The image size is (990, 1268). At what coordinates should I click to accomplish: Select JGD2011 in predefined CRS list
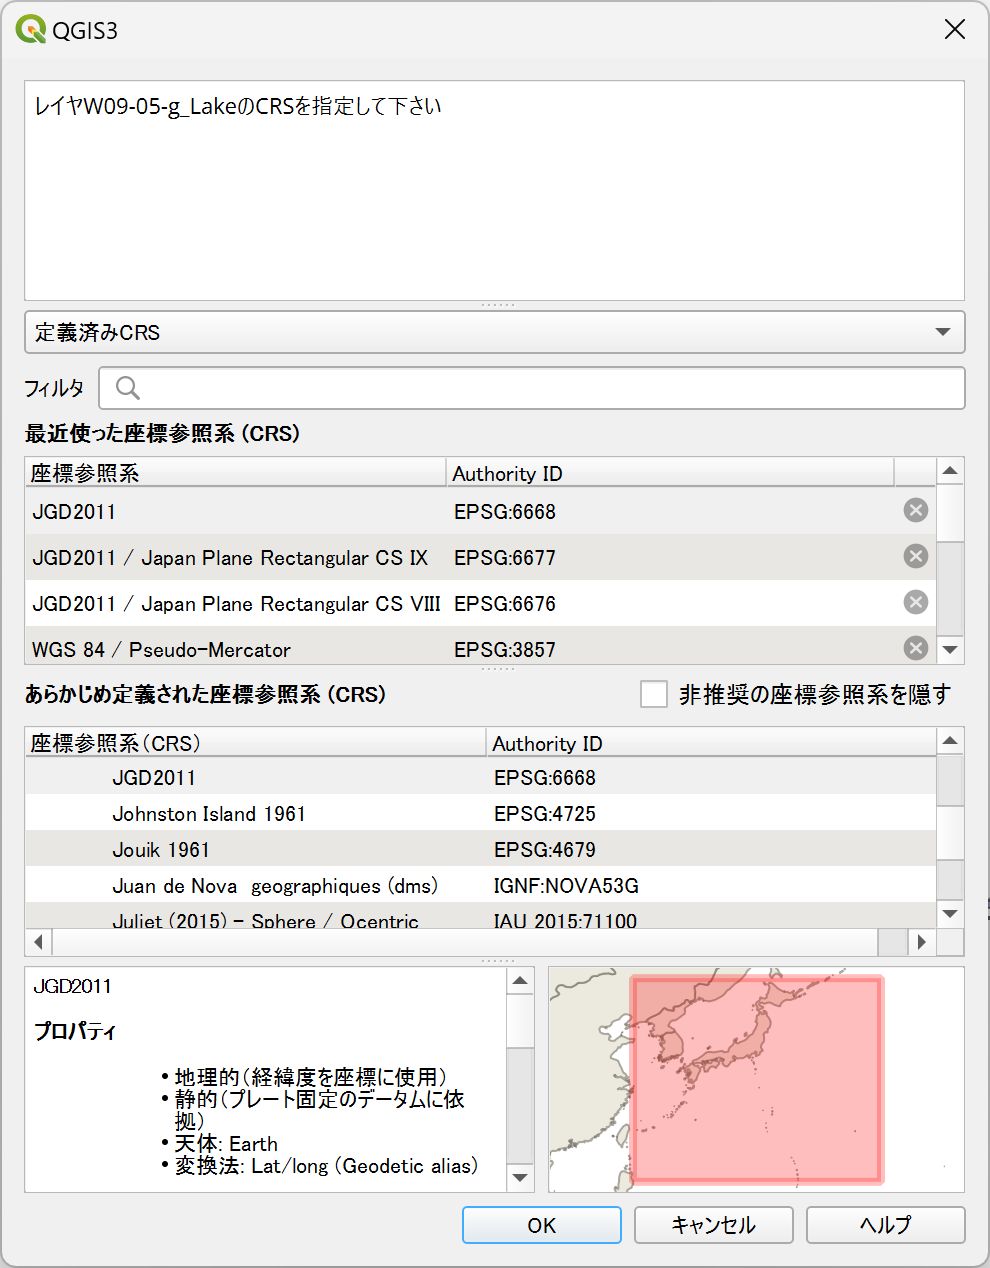(x=481, y=777)
